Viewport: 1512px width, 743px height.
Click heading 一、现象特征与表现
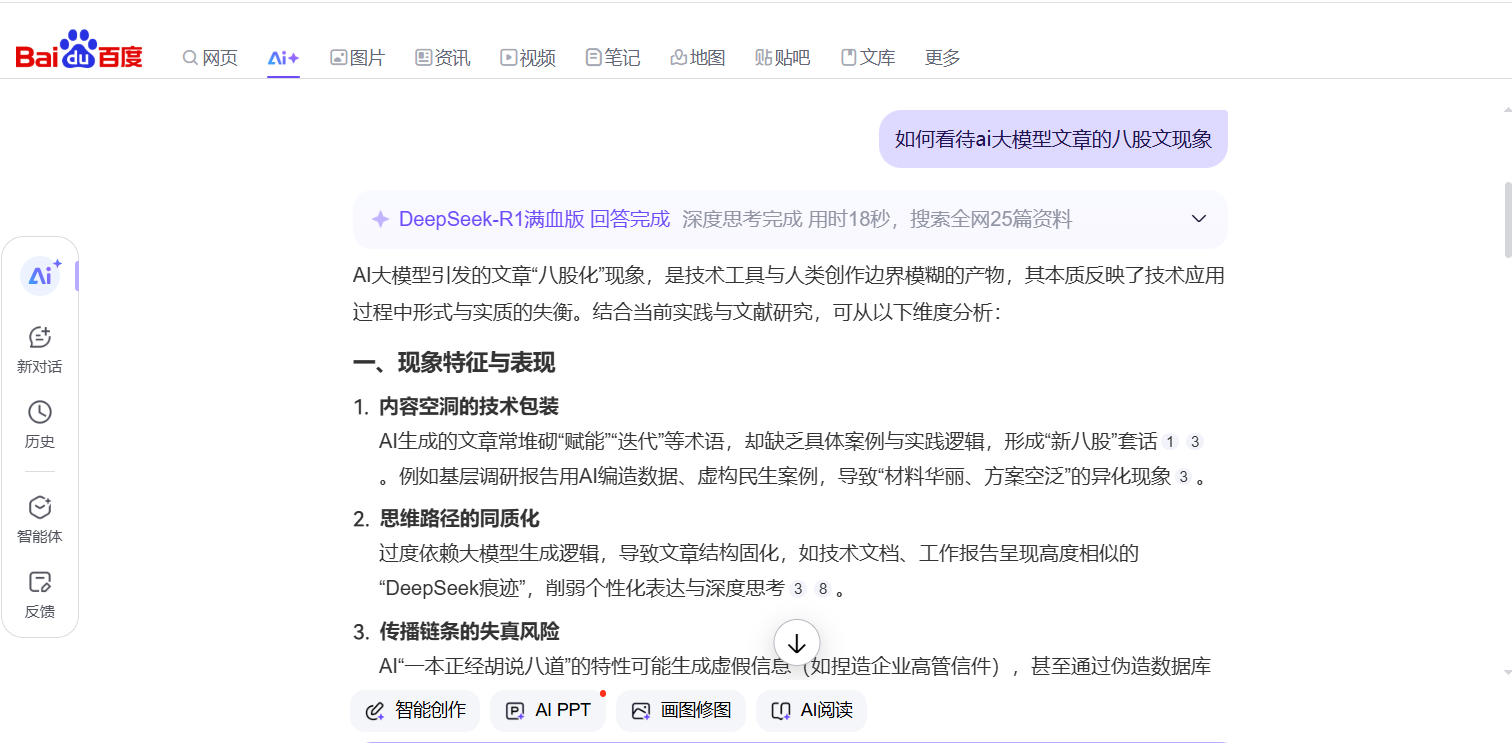pos(454,362)
